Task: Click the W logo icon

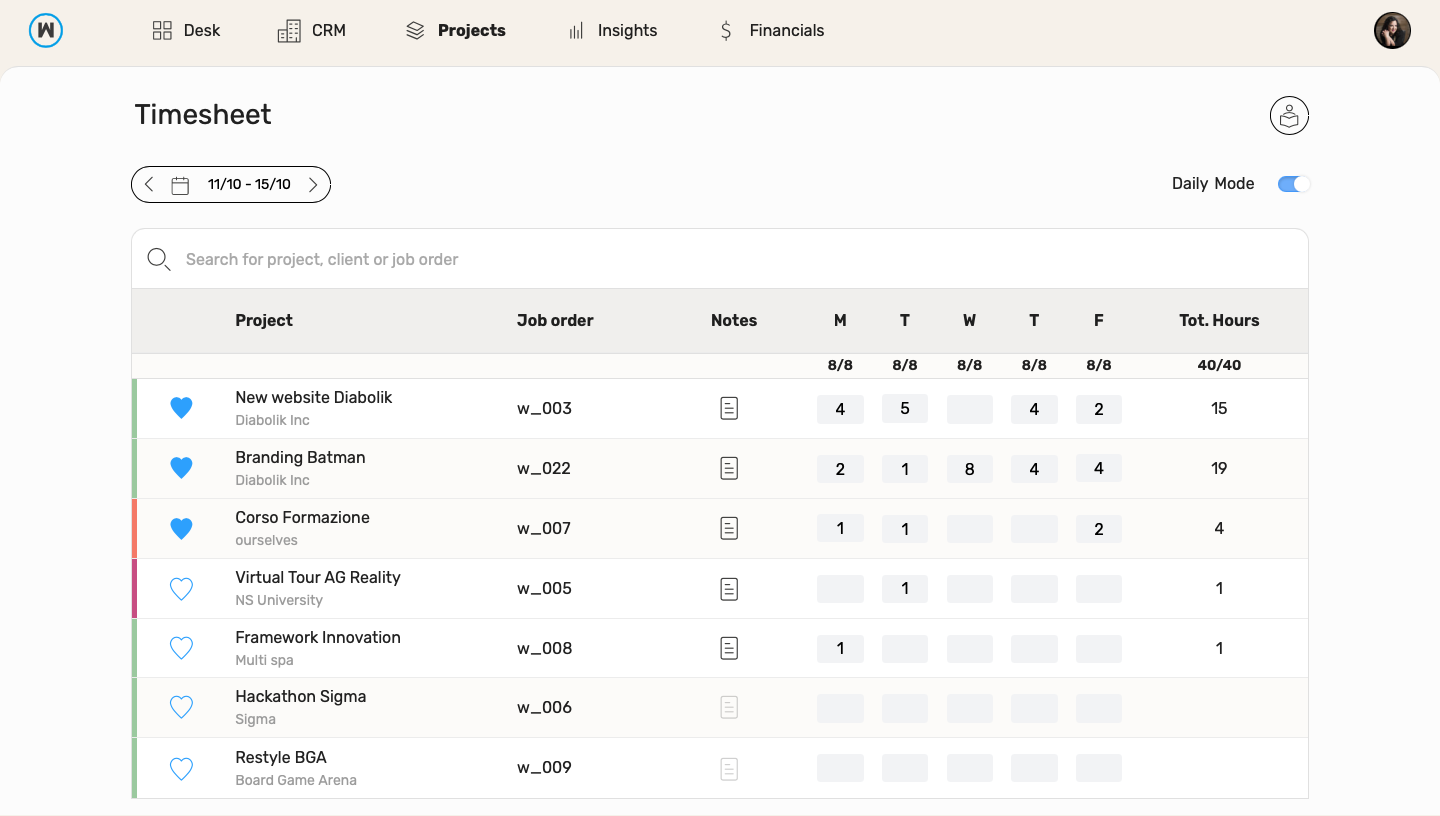Action: click(46, 30)
